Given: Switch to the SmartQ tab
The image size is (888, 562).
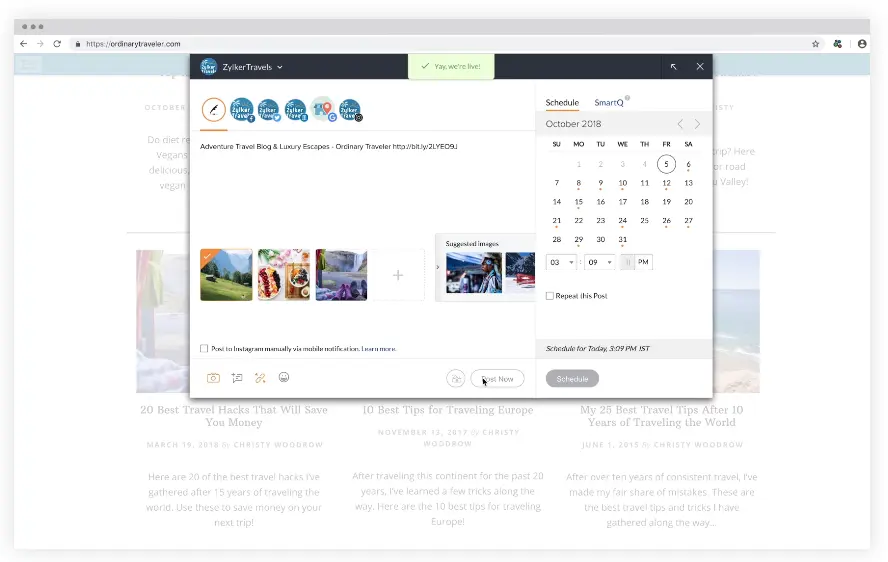Looking at the screenshot, I should [609, 103].
